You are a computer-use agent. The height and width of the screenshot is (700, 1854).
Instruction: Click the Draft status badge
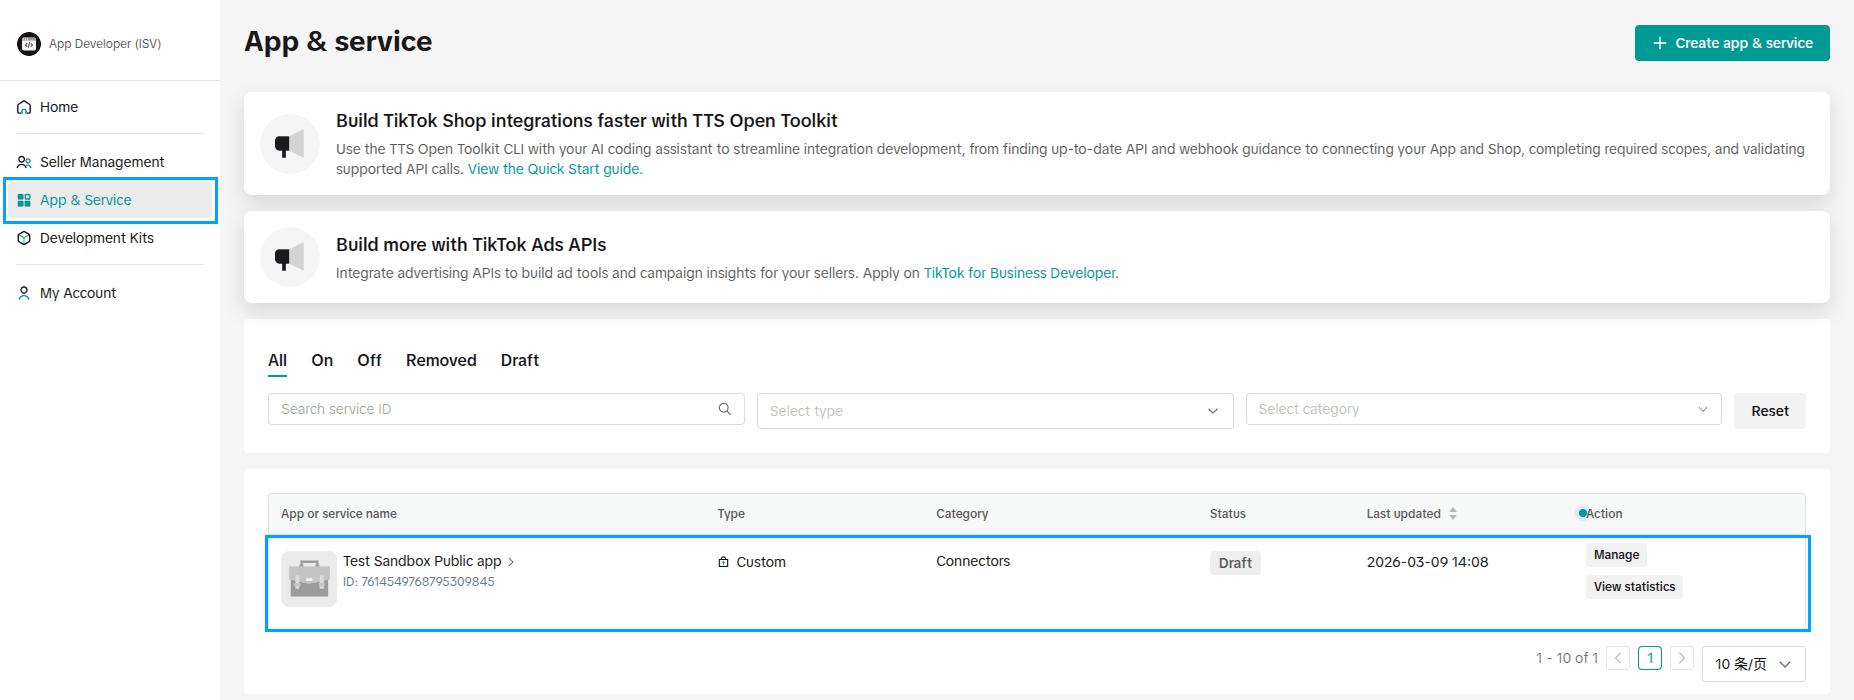tap(1235, 563)
